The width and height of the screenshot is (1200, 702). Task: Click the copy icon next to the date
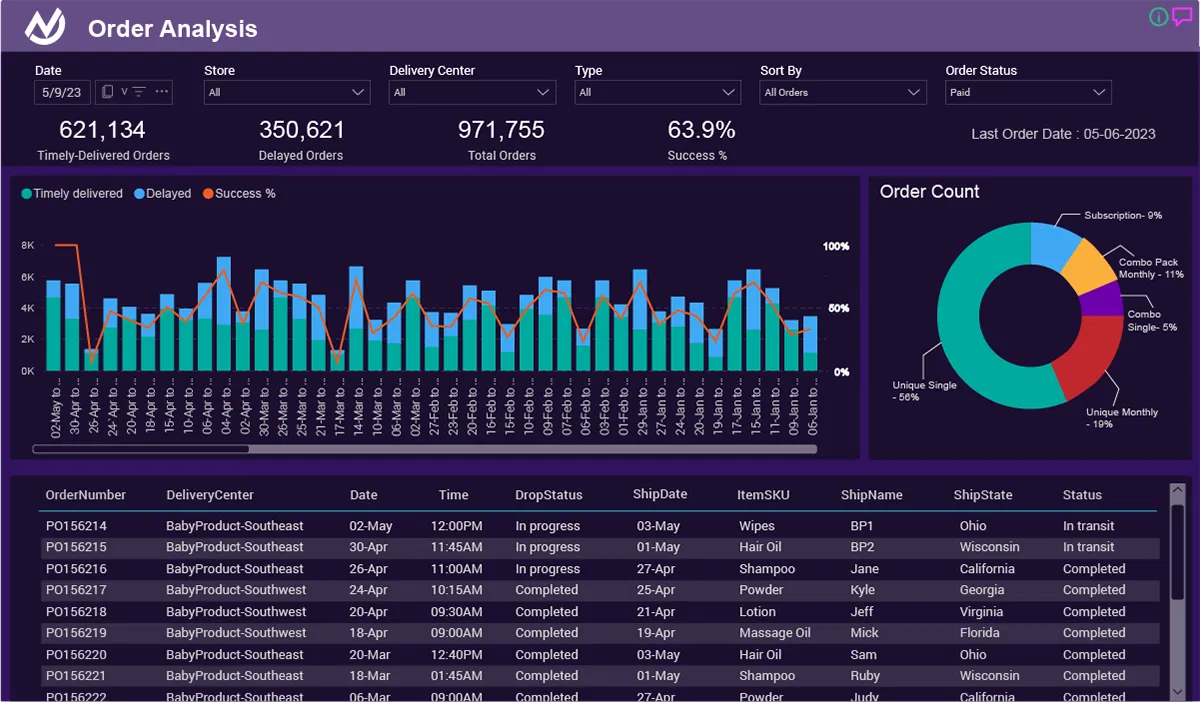point(108,92)
